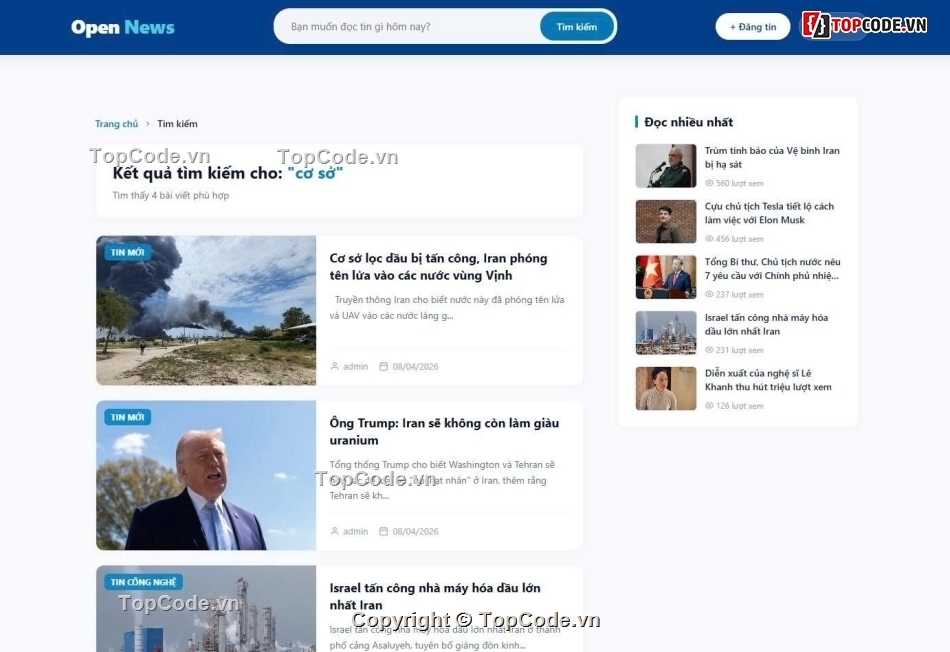Open the Trang chủ breadcrumb link
The image size is (950, 652).
(116, 124)
